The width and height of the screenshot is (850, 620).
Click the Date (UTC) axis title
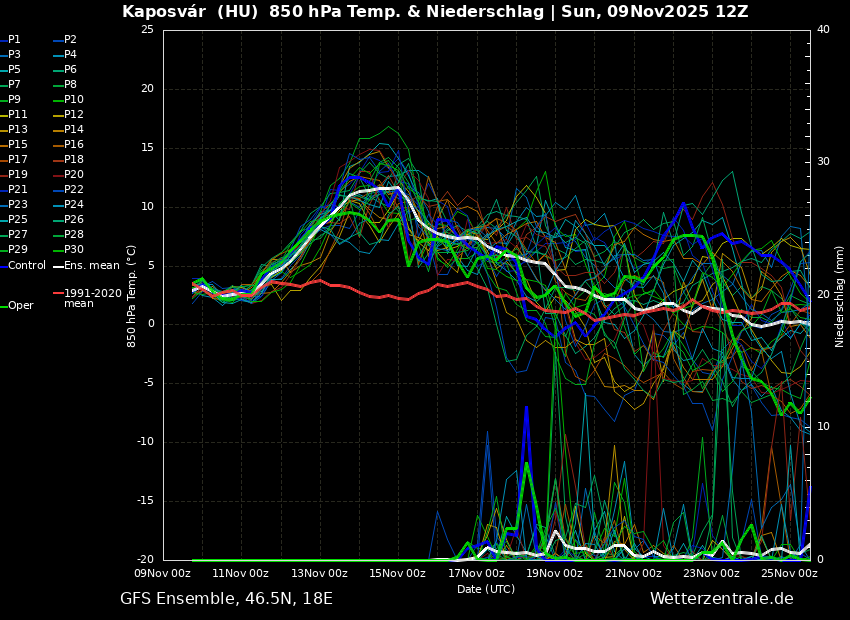[486, 589]
